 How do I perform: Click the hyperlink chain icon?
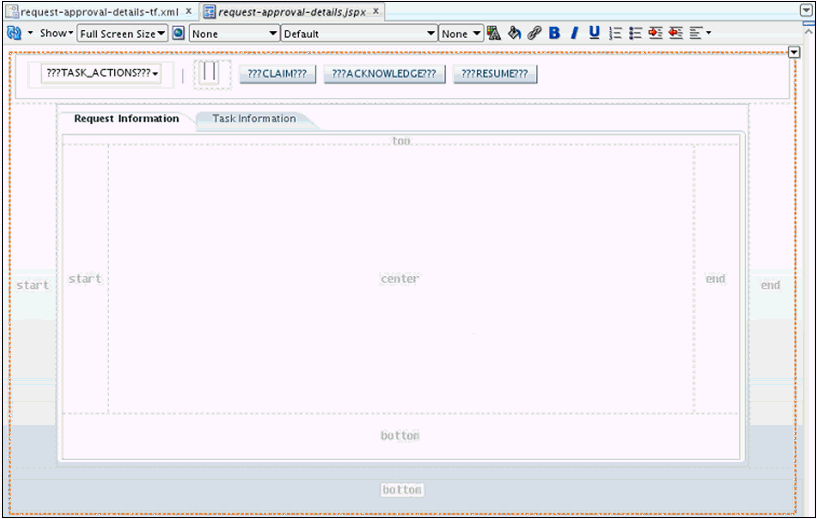(x=534, y=33)
